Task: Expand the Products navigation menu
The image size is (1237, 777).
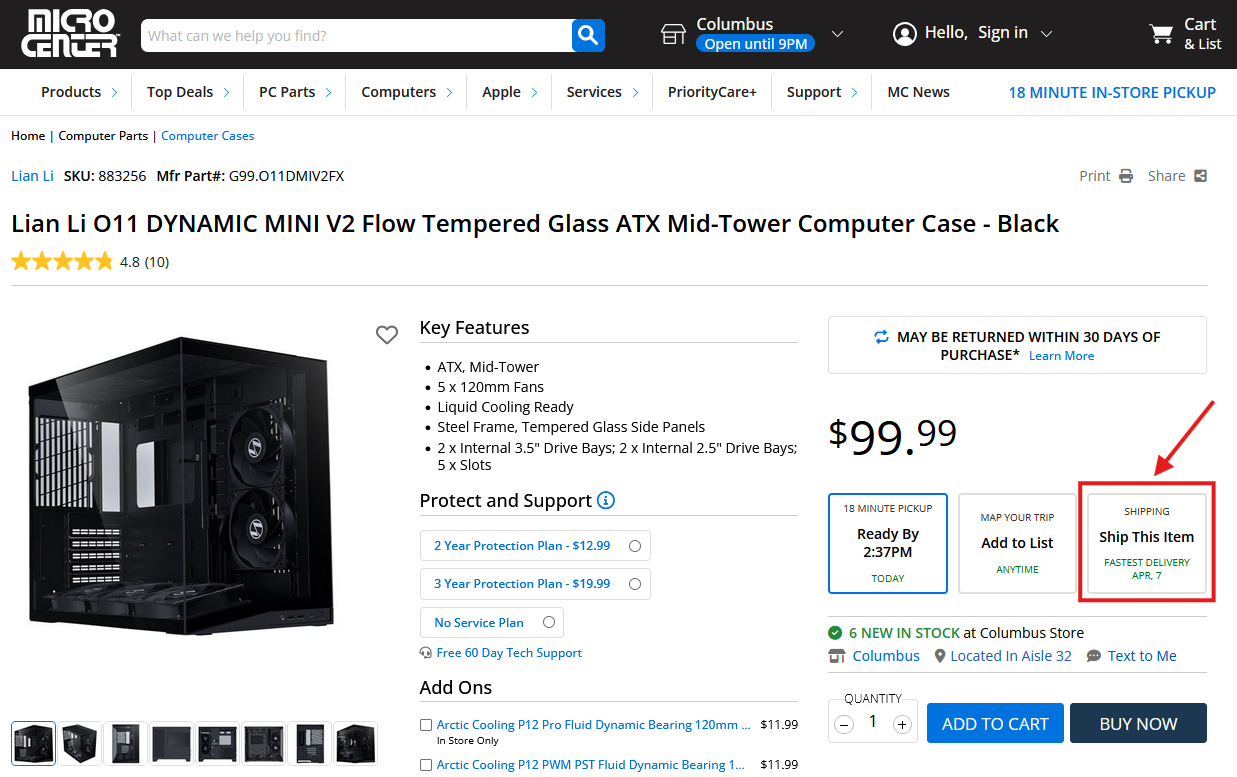Action: pos(79,92)
